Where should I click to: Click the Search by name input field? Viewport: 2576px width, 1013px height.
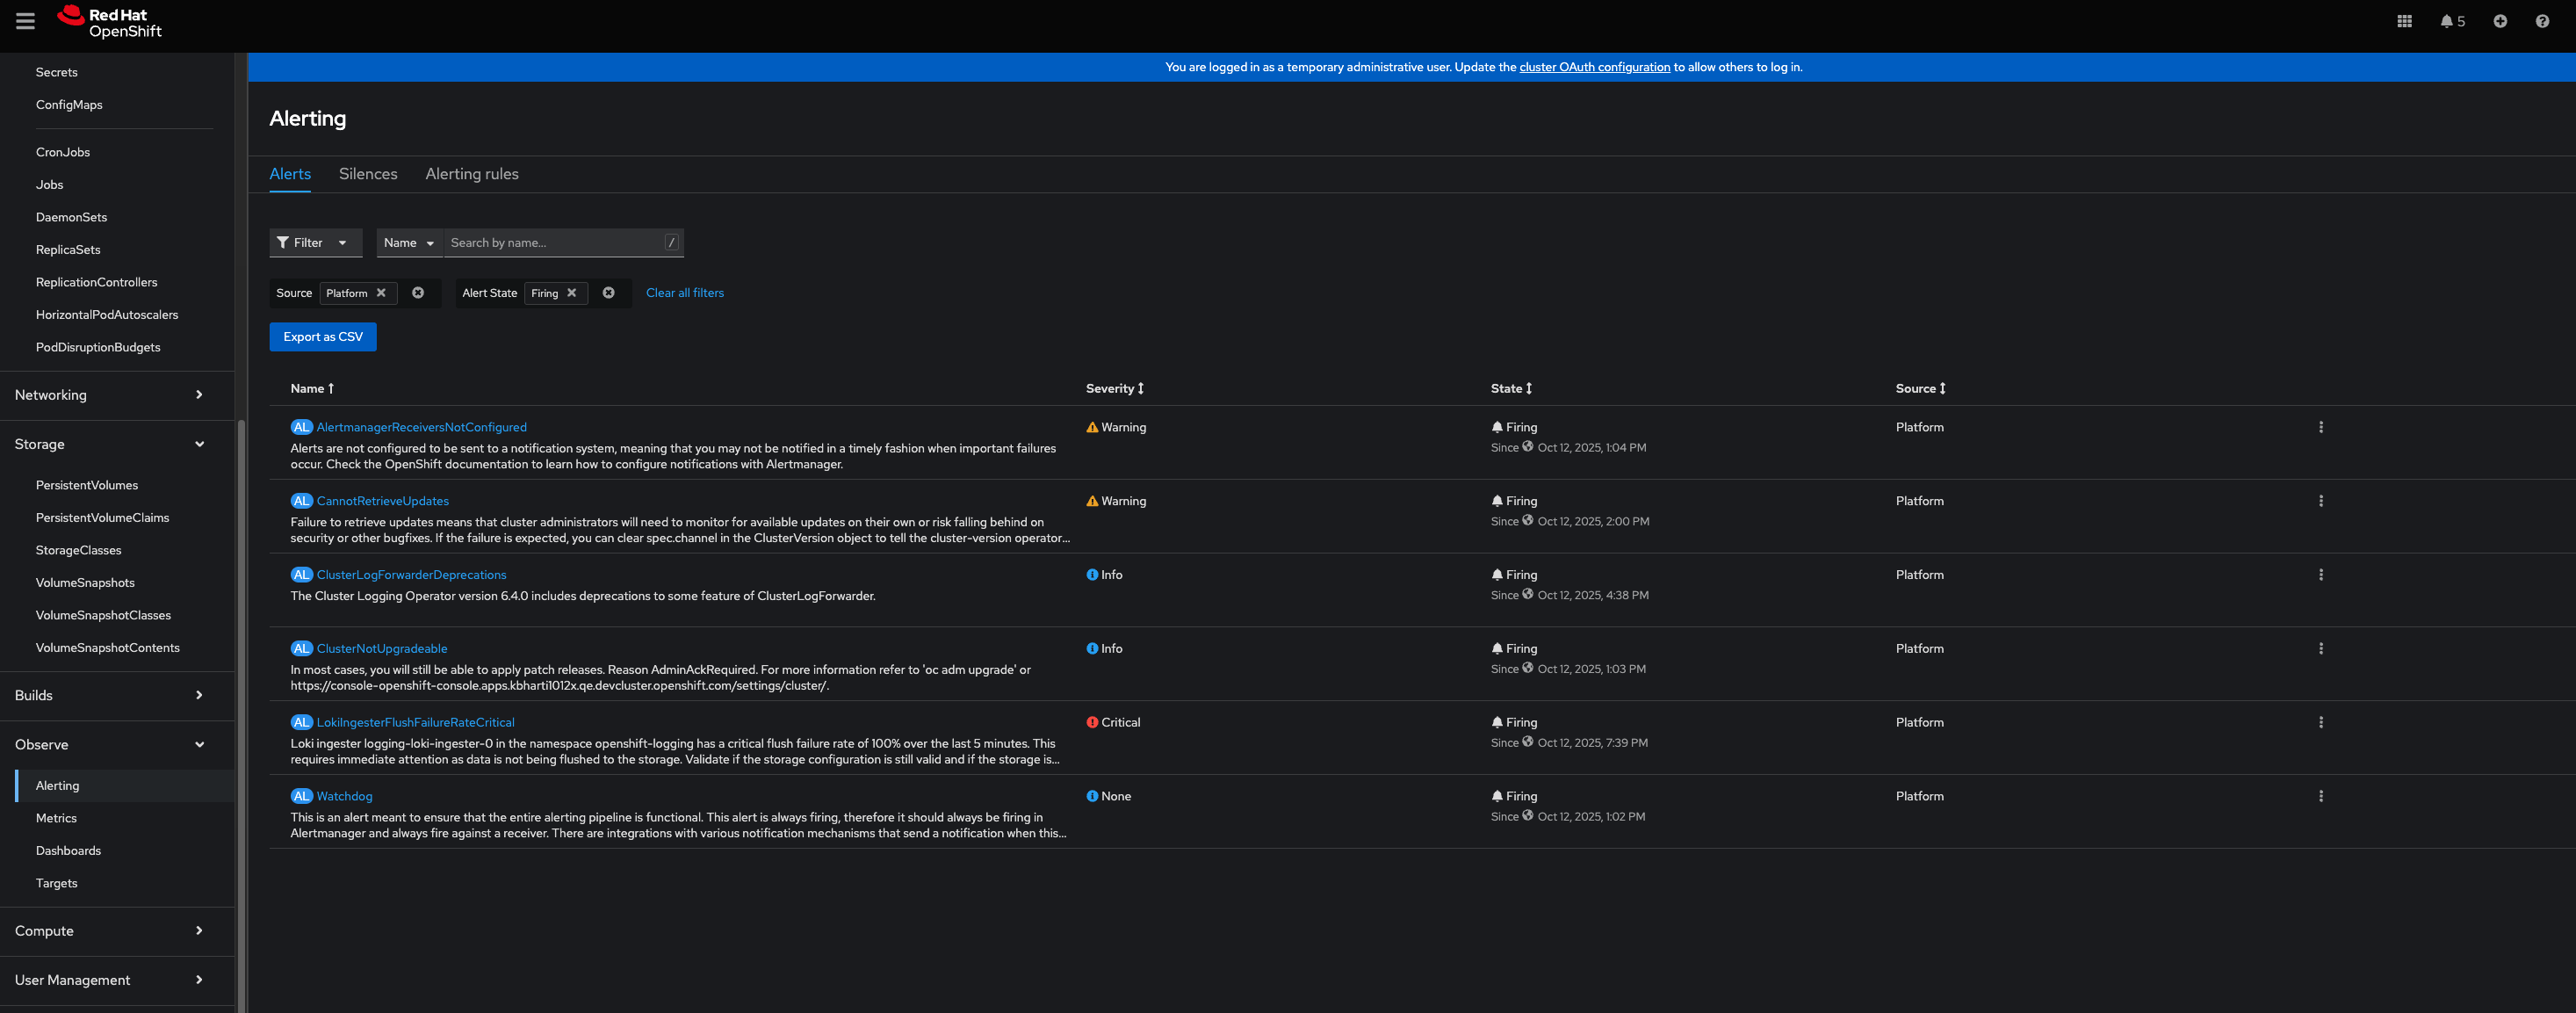click(554, 243)
